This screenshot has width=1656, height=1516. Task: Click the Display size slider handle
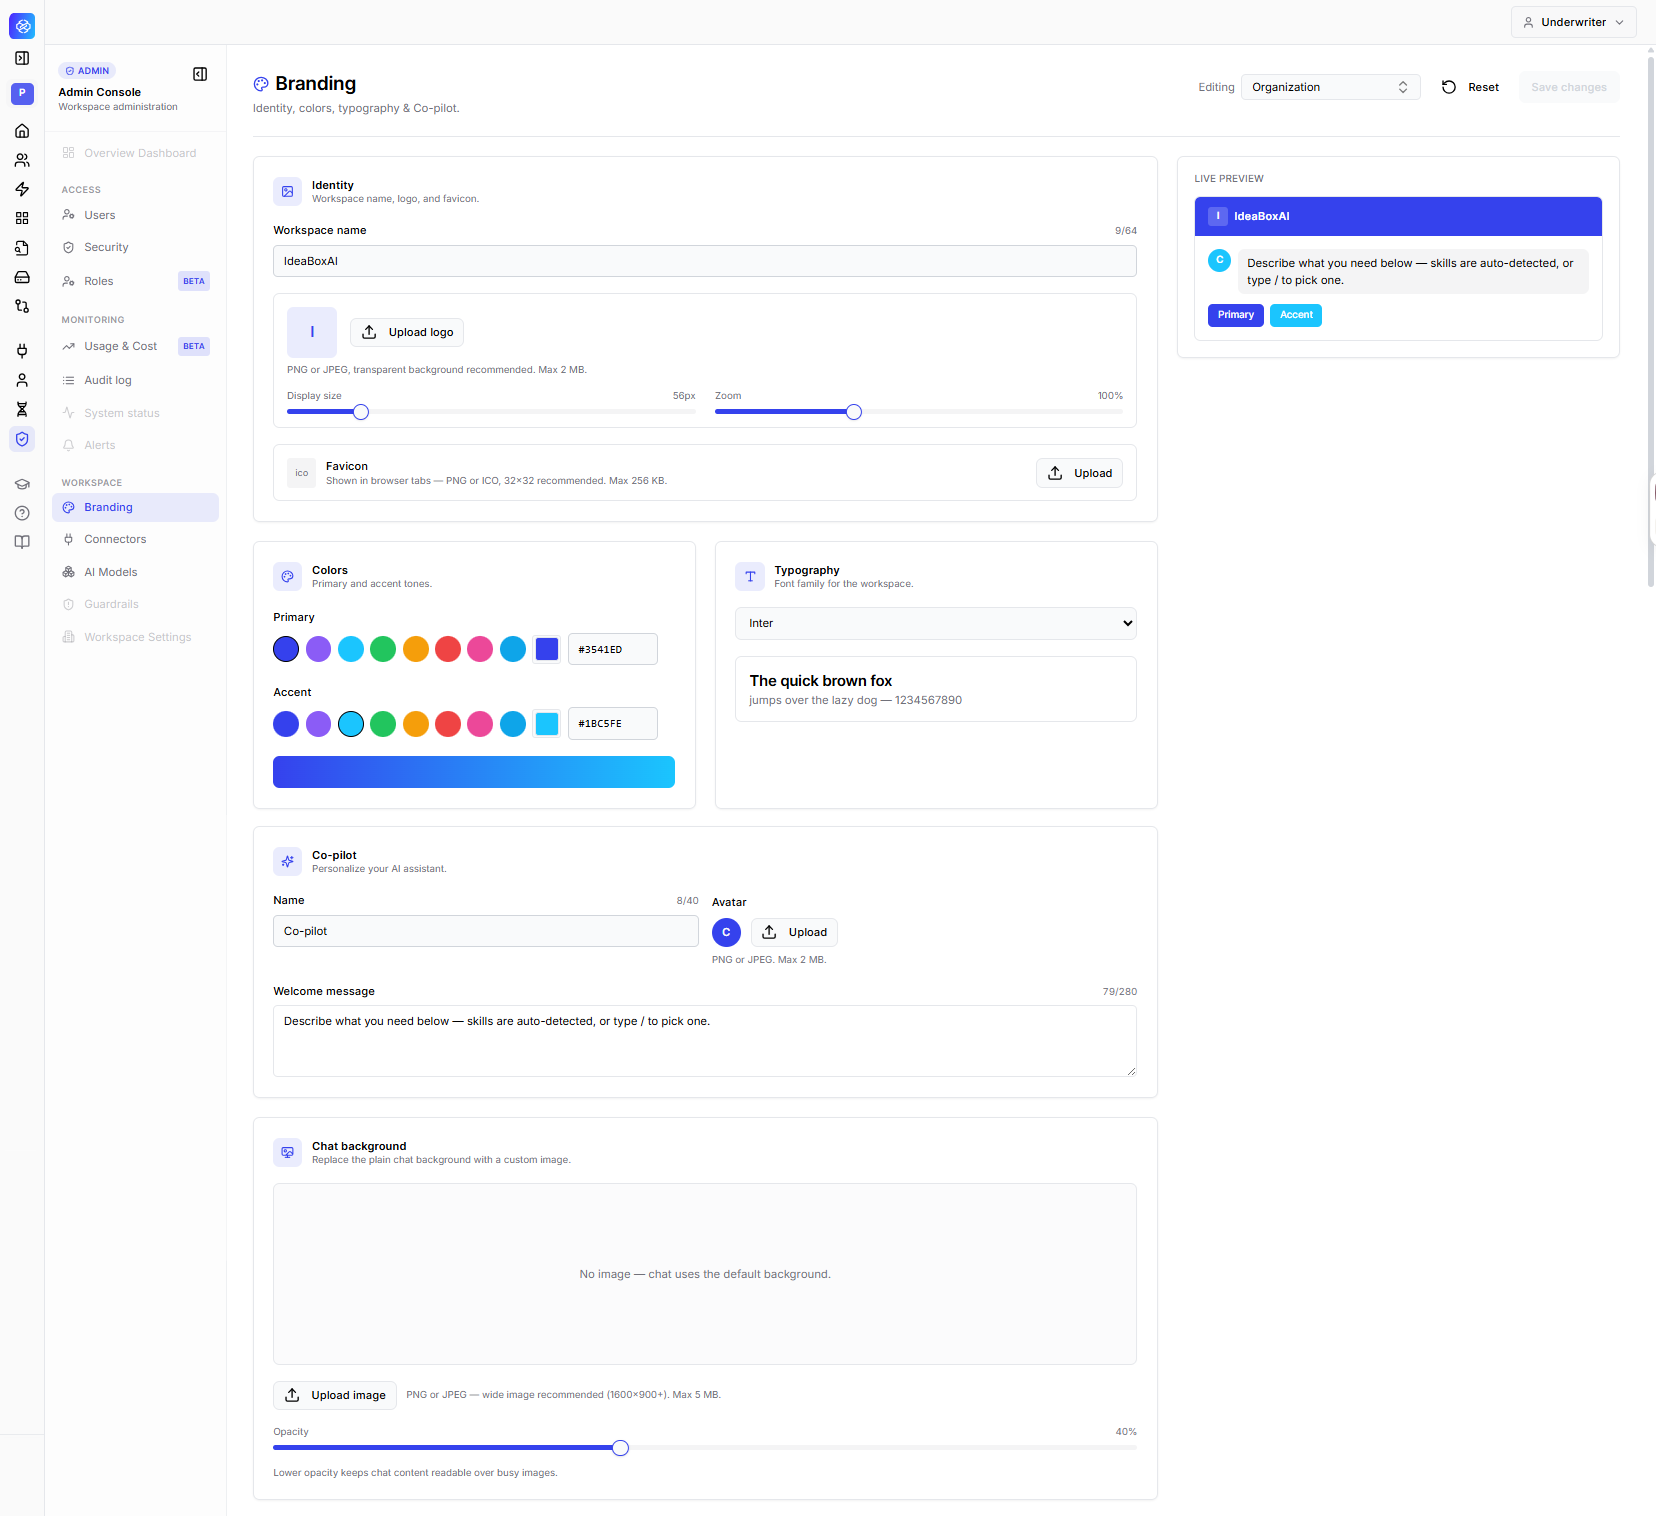361,412
